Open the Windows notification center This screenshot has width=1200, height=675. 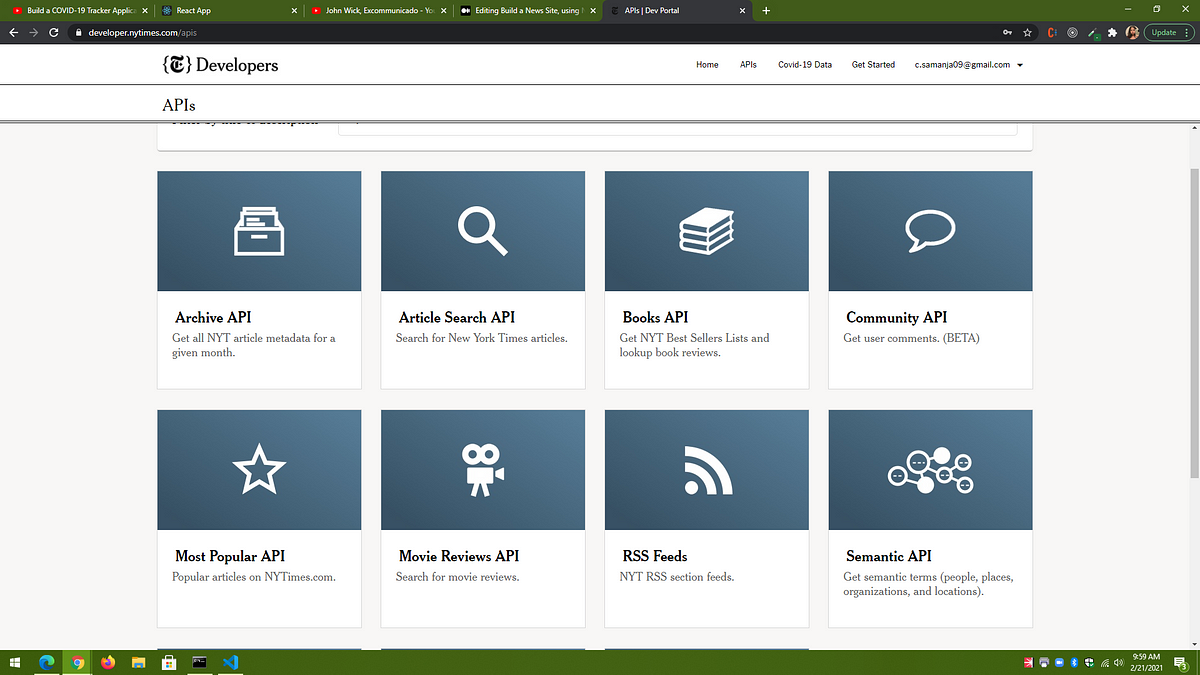point(1180,662)
